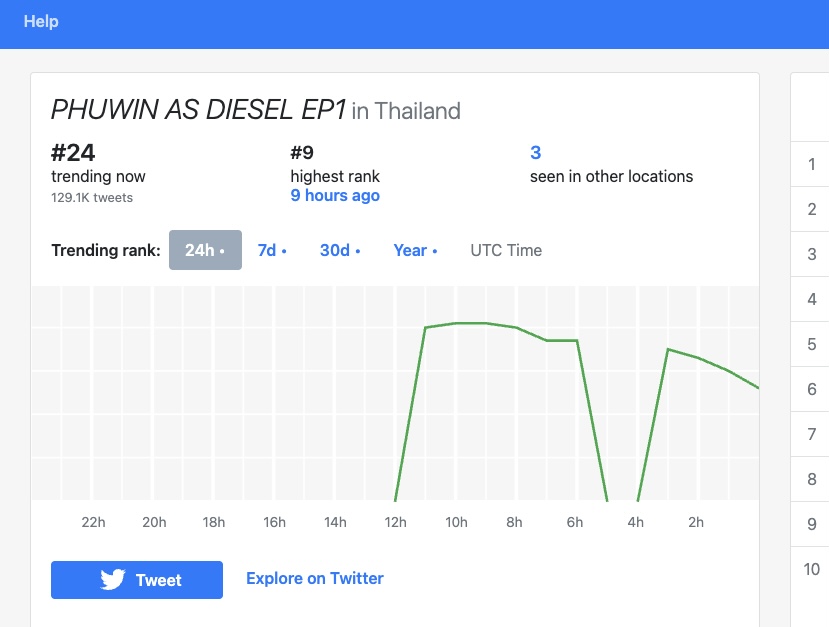Screen dimensions: 829x627
Task: Click the blue '3' other locations link
Action: [536, 153]
